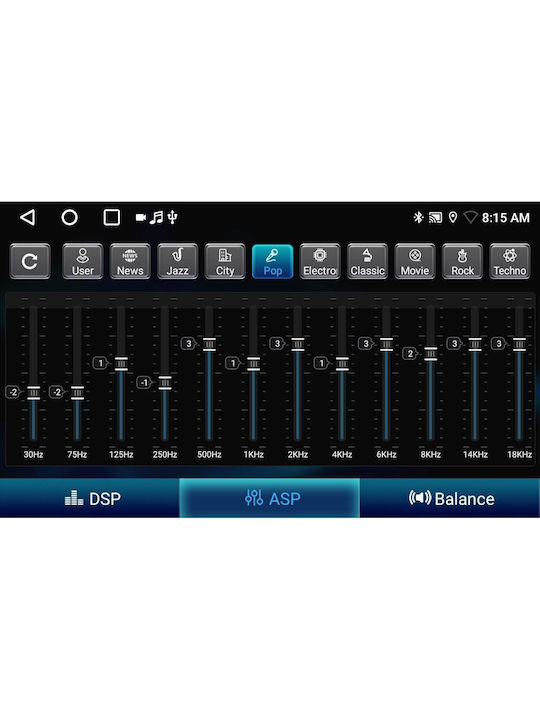Click the 14KHz slider handle
The height and width of the screenshot is (720, 540).
[475, 344]
